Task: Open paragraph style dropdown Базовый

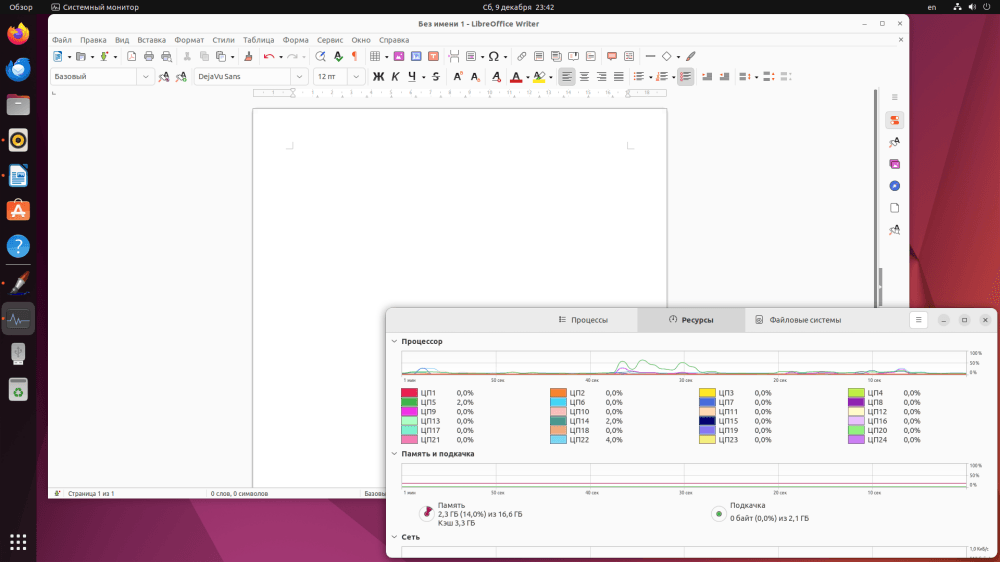Action: [145, 77]
